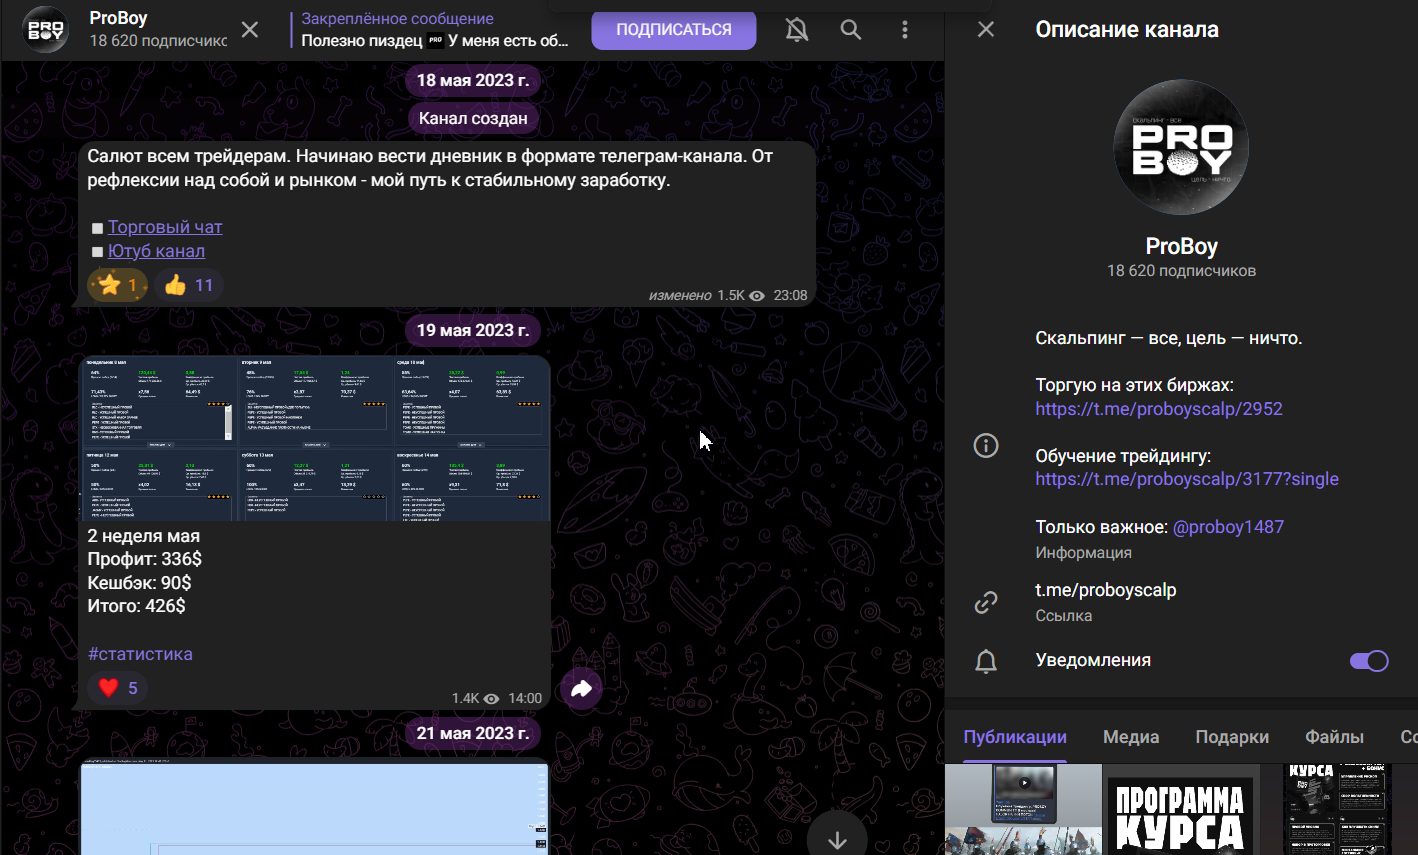
Task: Click the 21 мая 2023 г. date badge
Action: (x=472, y=733)
